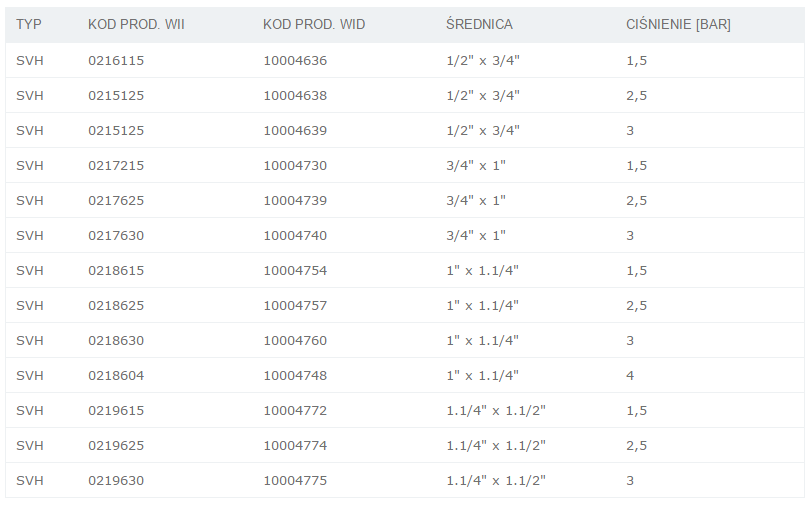This screenshot has height=506, width=812.
Task: Select product code 10004772
Action: tap(295, 410)
